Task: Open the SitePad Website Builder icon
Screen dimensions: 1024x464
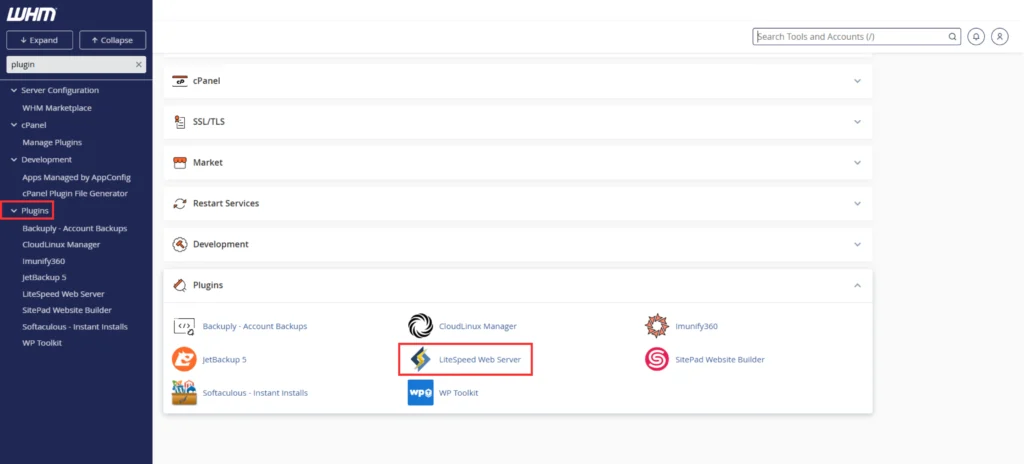Action: (x=656, y=359)
